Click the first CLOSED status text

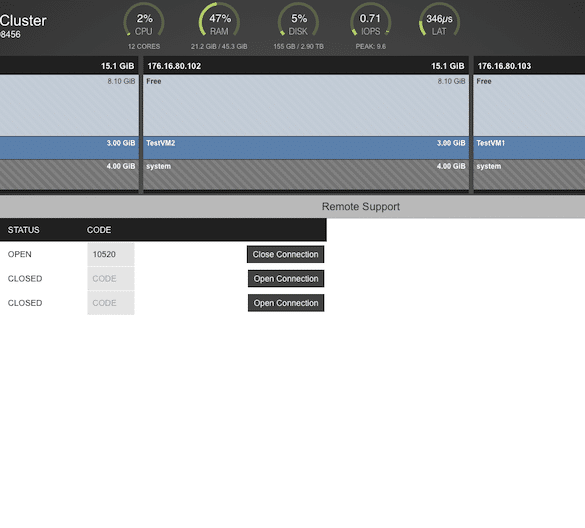coord(25,279)
